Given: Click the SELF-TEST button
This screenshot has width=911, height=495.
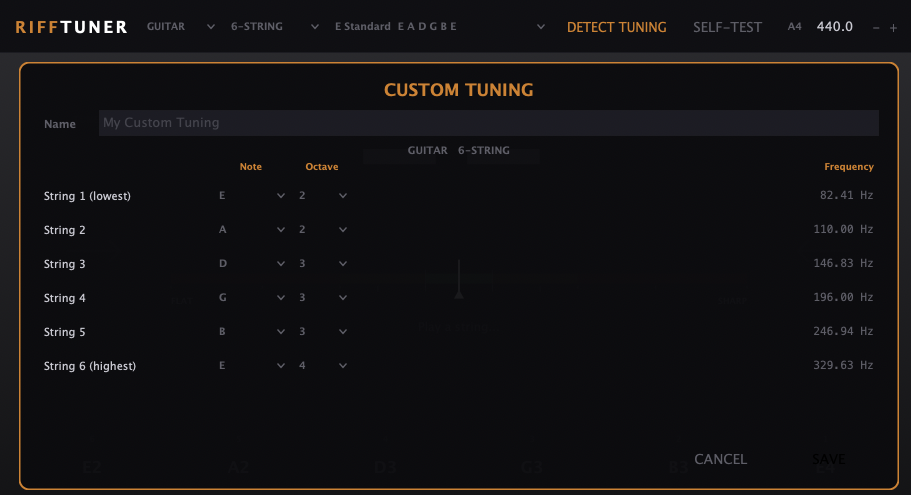Looking at the screenshot, I should tap(727, 27).
